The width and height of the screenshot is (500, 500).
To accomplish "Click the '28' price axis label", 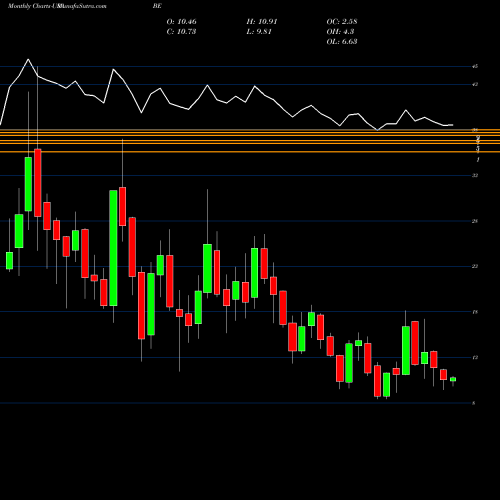I will click(475, 221).
